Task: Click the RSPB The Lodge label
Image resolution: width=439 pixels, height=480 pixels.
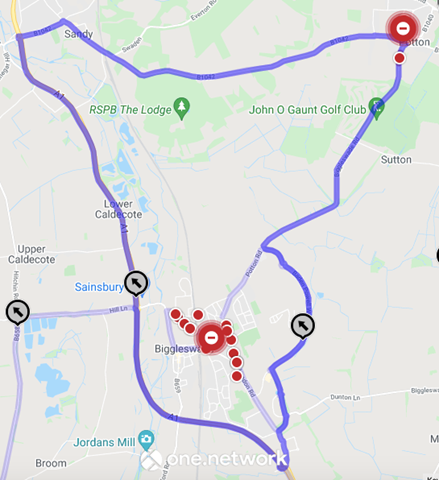Action: pos(130,110)
